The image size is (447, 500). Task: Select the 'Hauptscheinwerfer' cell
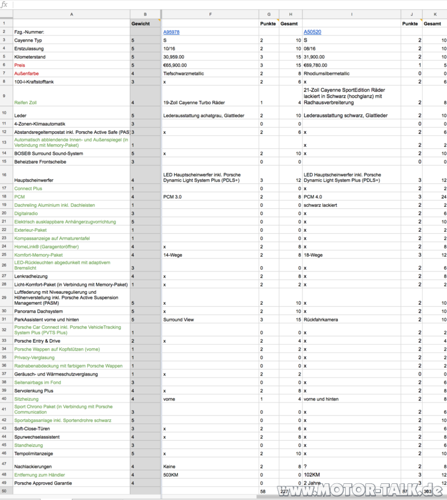[71, 175]
